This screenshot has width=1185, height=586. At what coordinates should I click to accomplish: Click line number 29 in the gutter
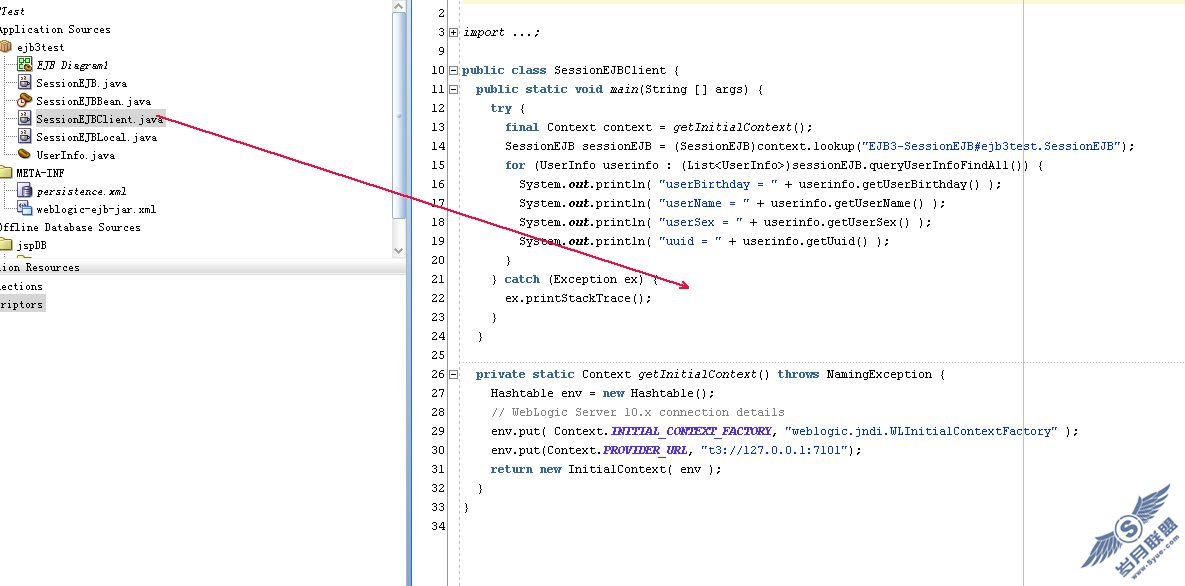[x=438, y=431]
